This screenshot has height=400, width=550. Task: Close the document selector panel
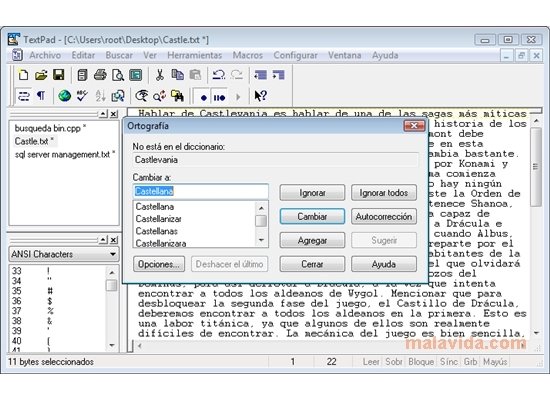click(114, 114)
